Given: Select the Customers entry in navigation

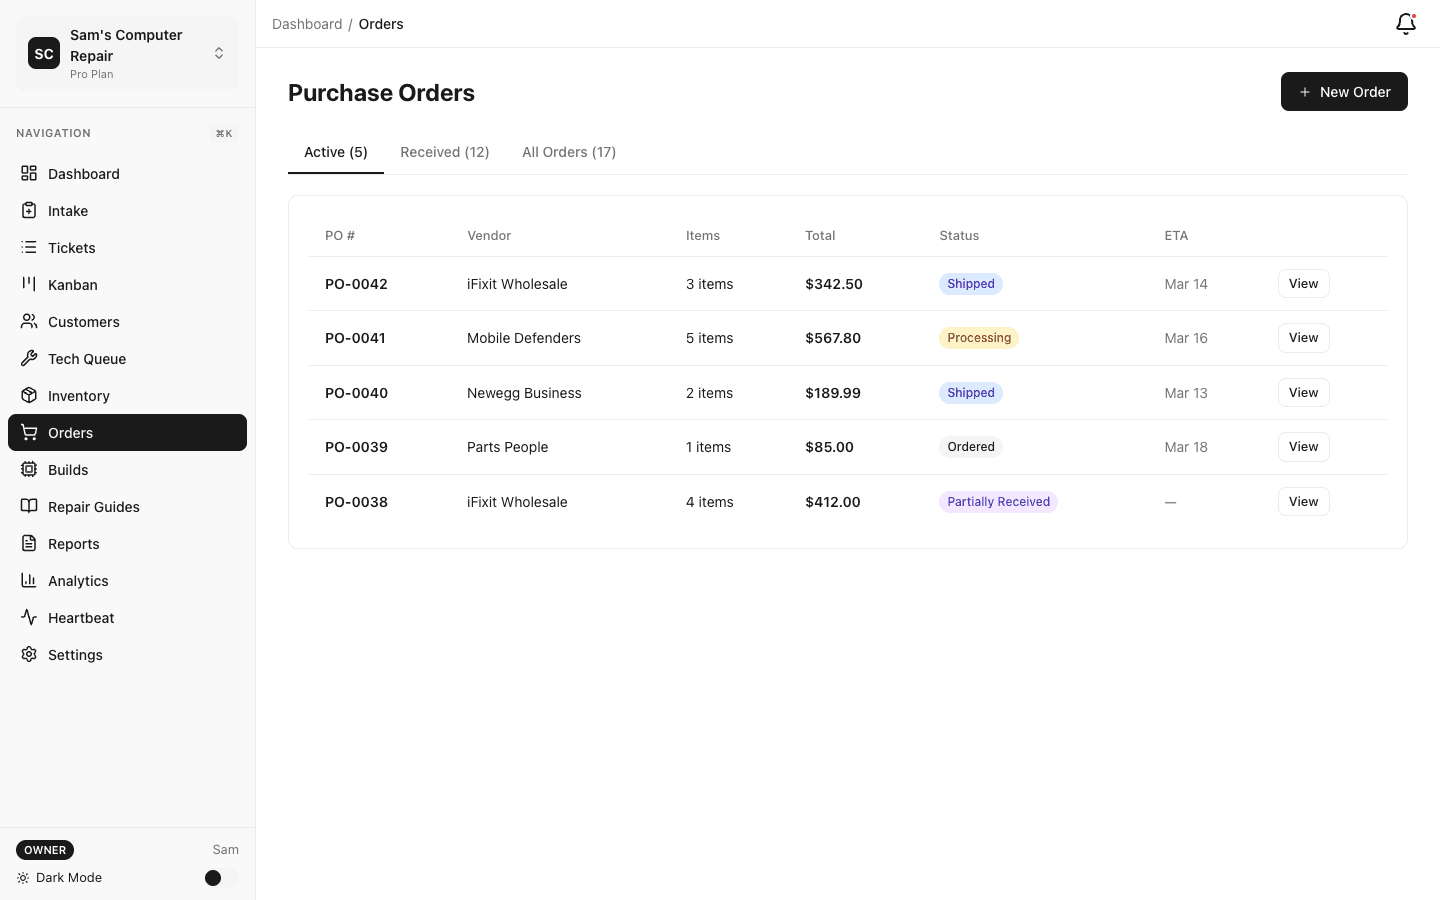Looking at the screenshot, I should 83,321.
